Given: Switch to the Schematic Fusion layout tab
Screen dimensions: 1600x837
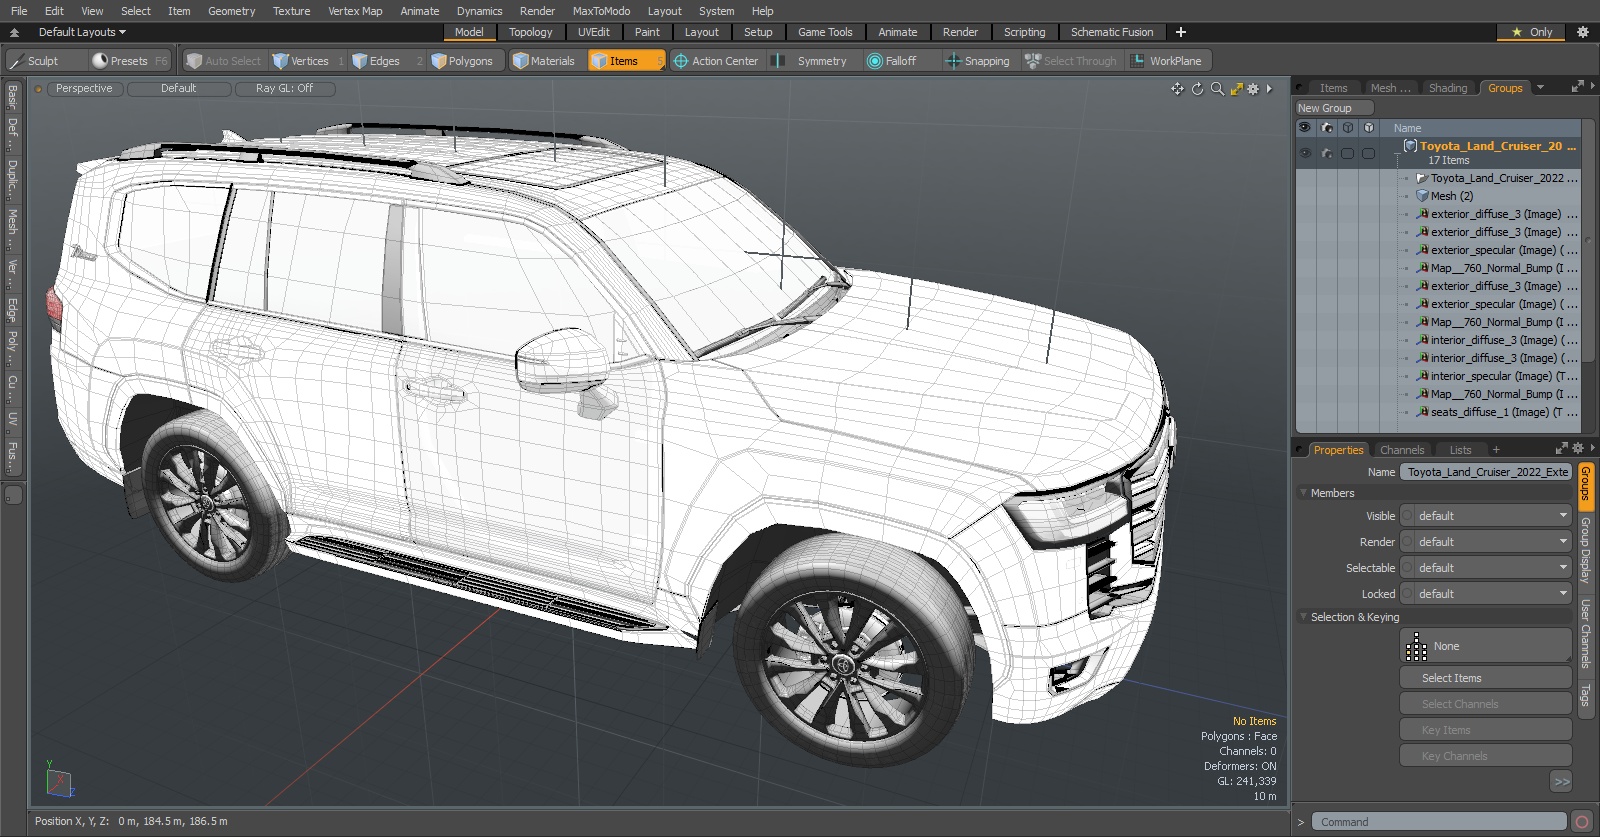Looking at the screenshot, I should coord(1112,32).
